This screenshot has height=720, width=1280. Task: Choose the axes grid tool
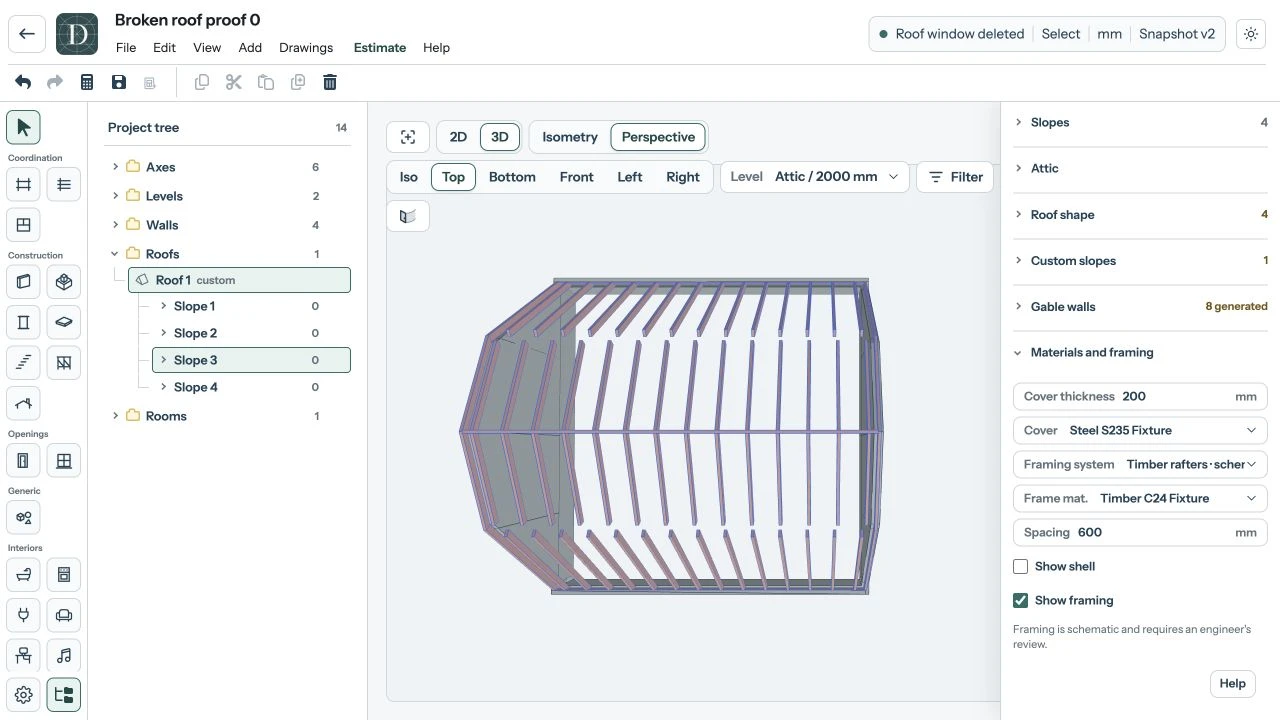click(24, 184)
